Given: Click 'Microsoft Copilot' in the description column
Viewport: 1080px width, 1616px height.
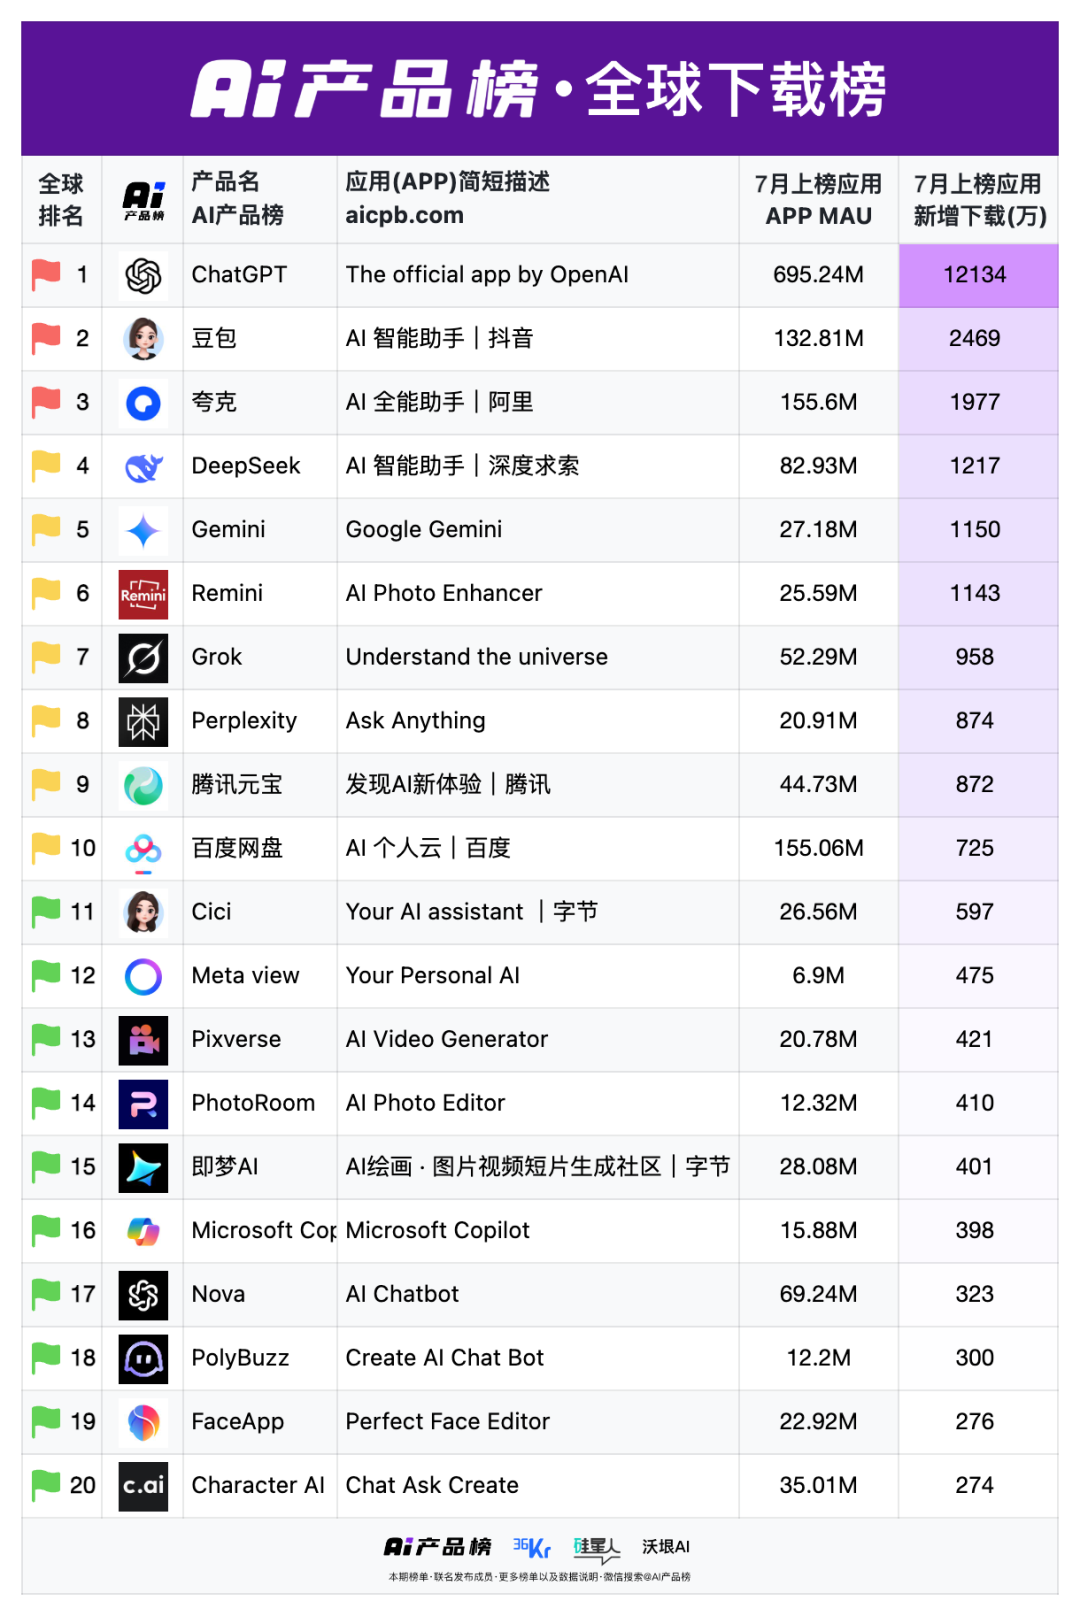Looking at the screenshot, I should tap(438, 1231).
